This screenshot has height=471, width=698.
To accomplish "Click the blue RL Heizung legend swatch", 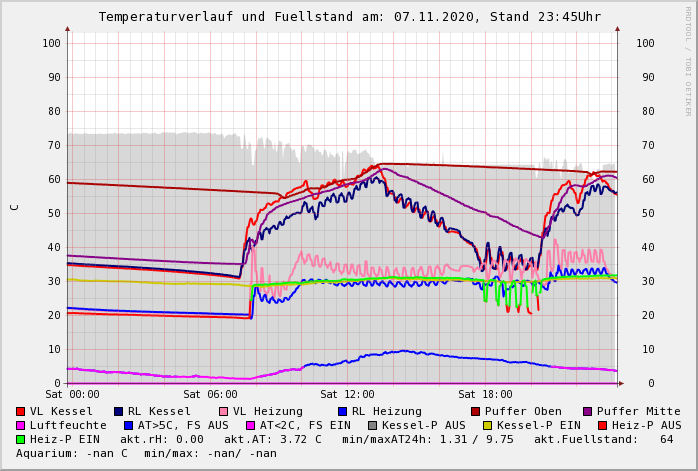I will point(342,411).
